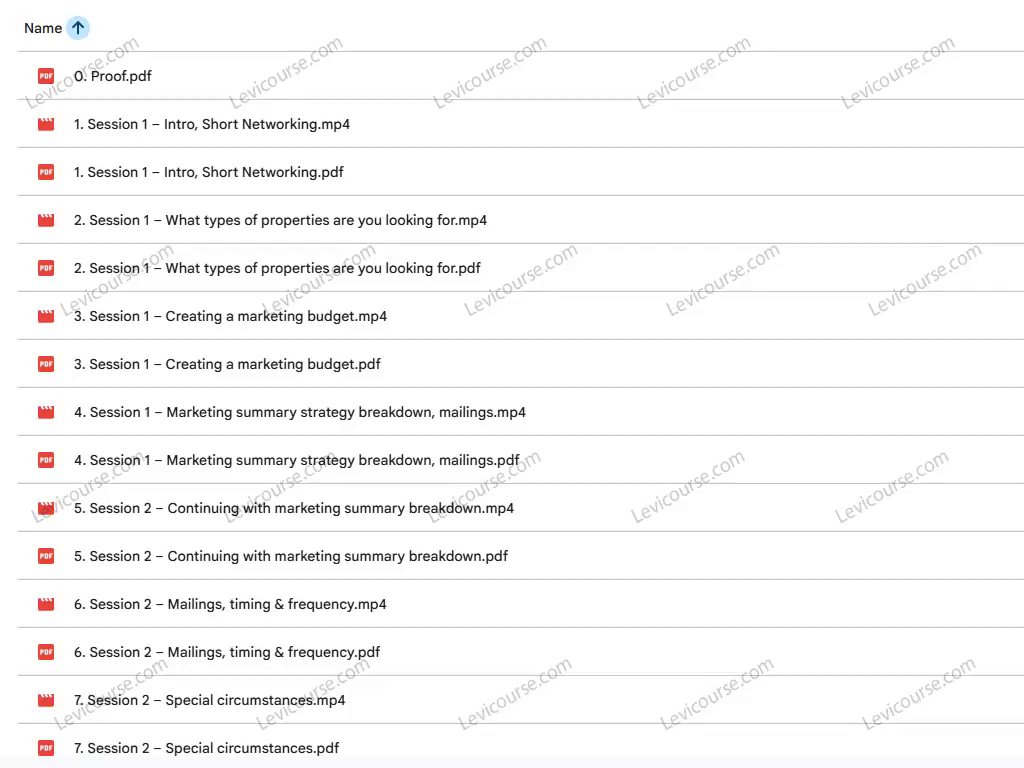Click PDF icon for Special circumstances.pdf
1024x768 pixels.
point(46,748)
